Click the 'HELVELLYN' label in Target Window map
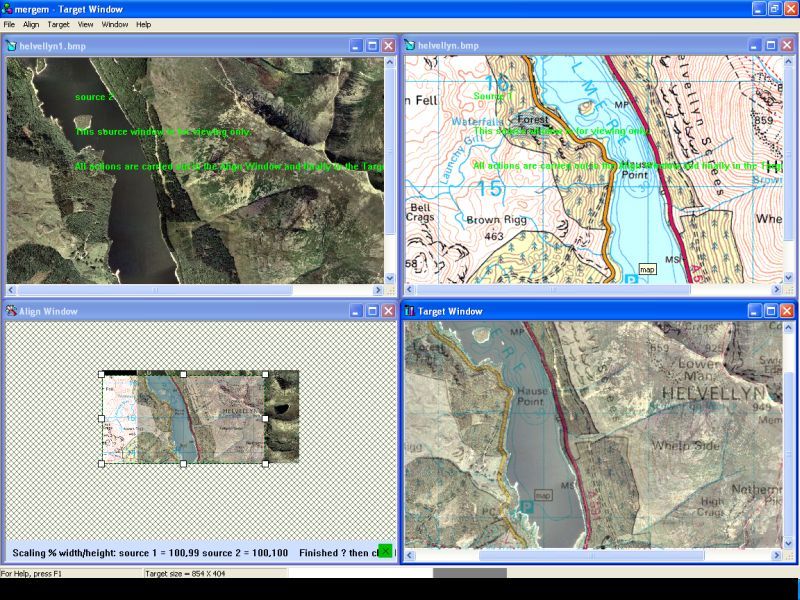 714,393
